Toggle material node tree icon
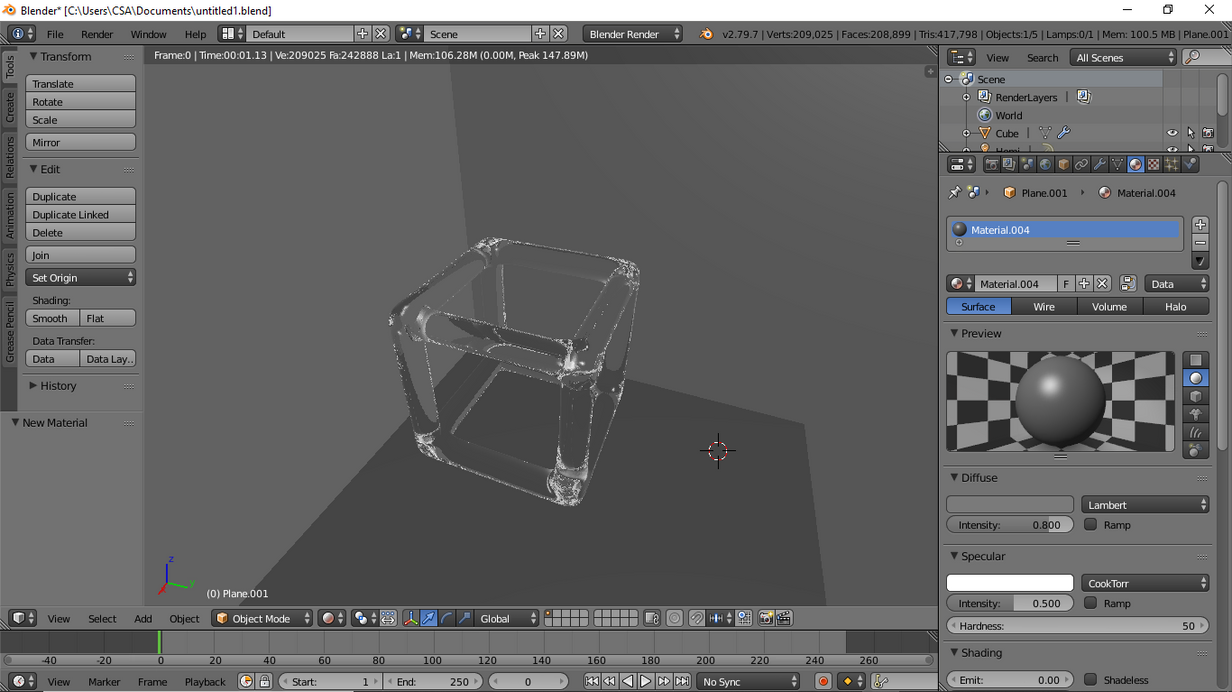This screenshot has height=692, width=1232. (x=1127, y=284)
